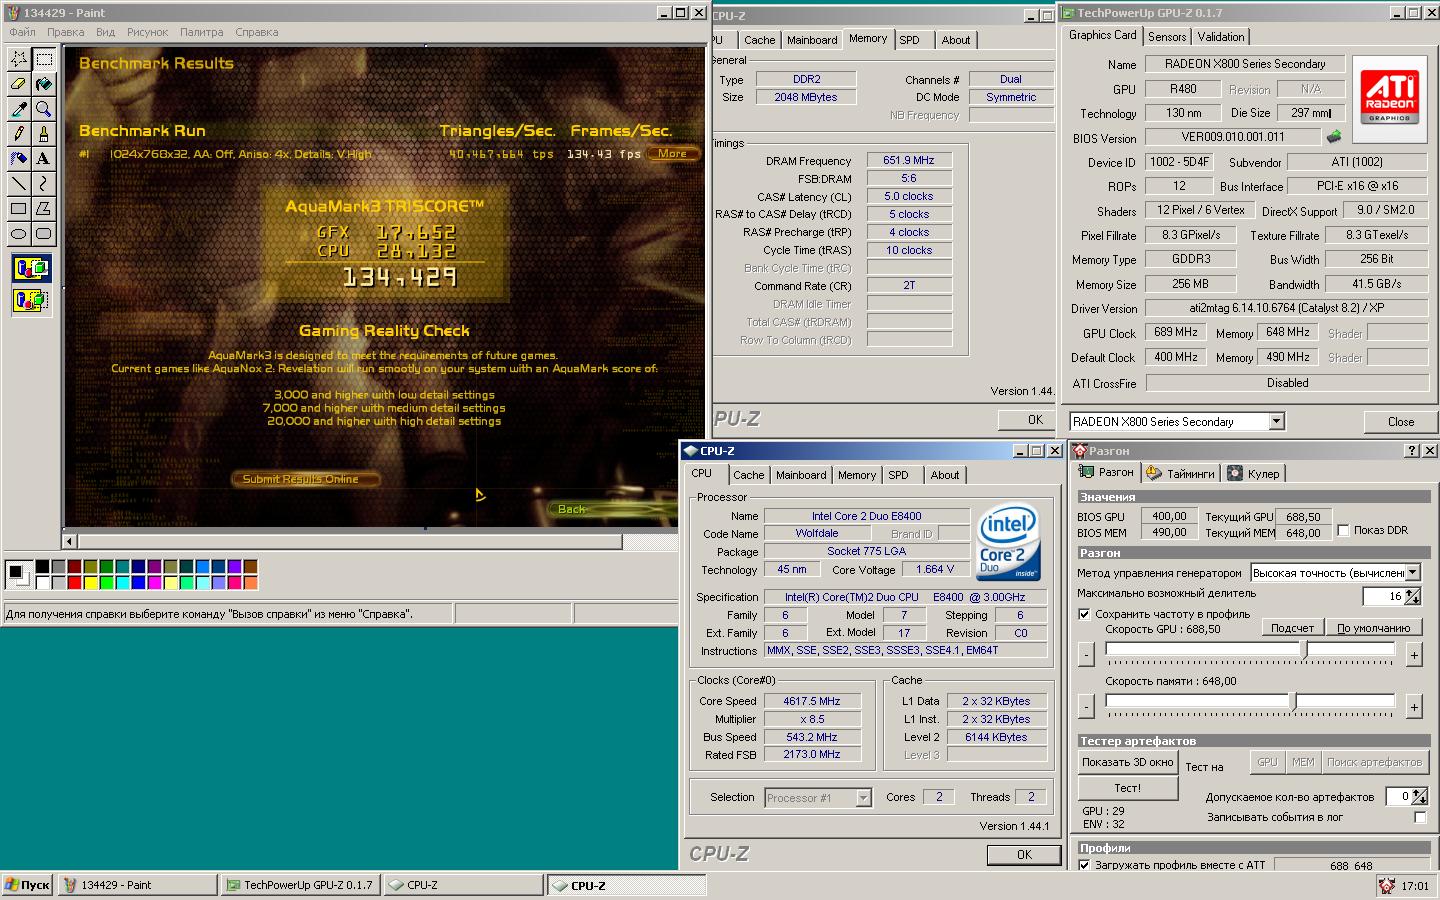
Task: Choose transparent selection mode option in Paint
Action: click(x=31, y=299)
